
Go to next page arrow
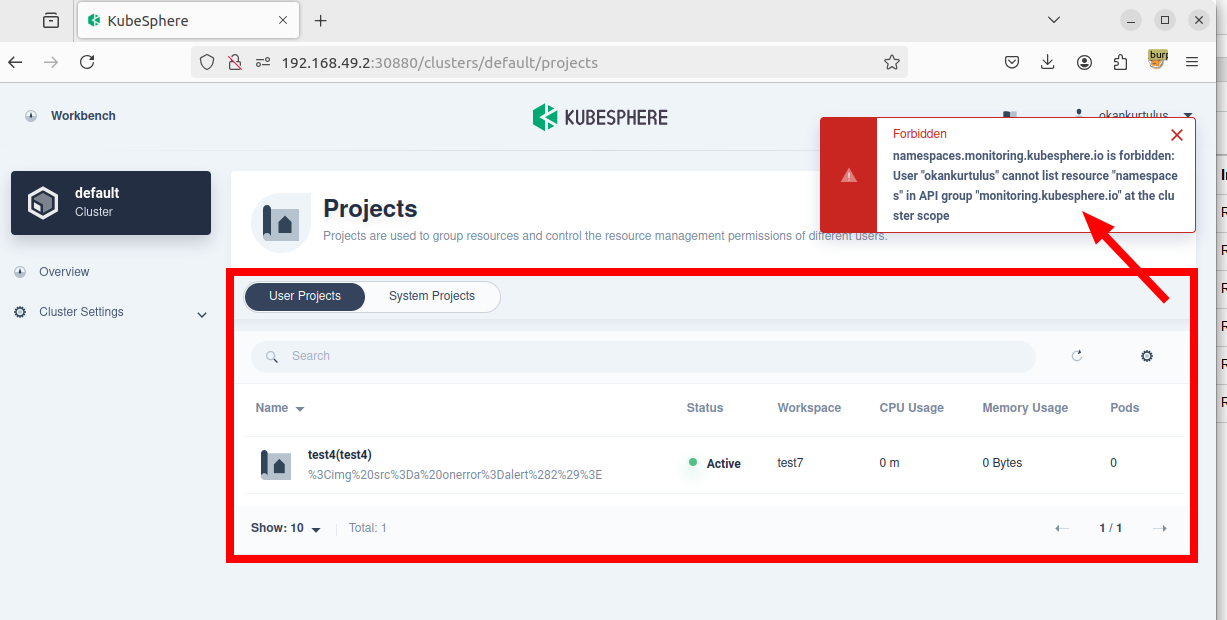1160,529
